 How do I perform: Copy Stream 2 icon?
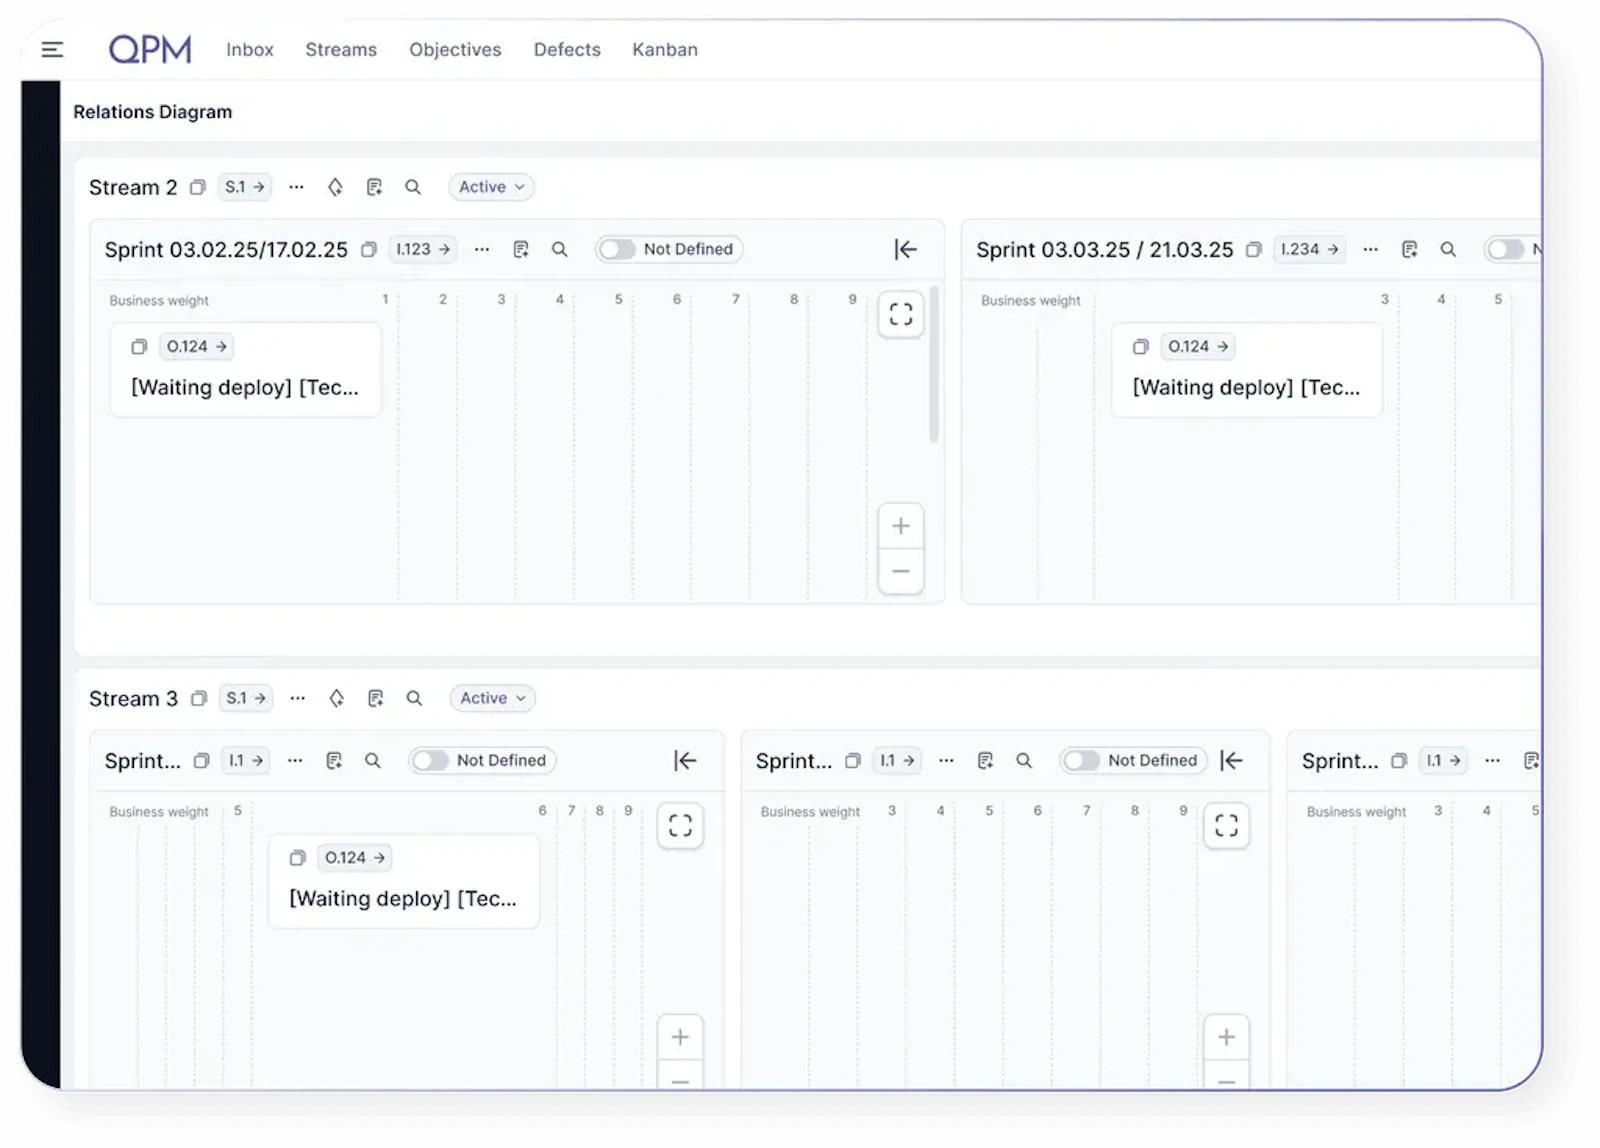[198, 187]
